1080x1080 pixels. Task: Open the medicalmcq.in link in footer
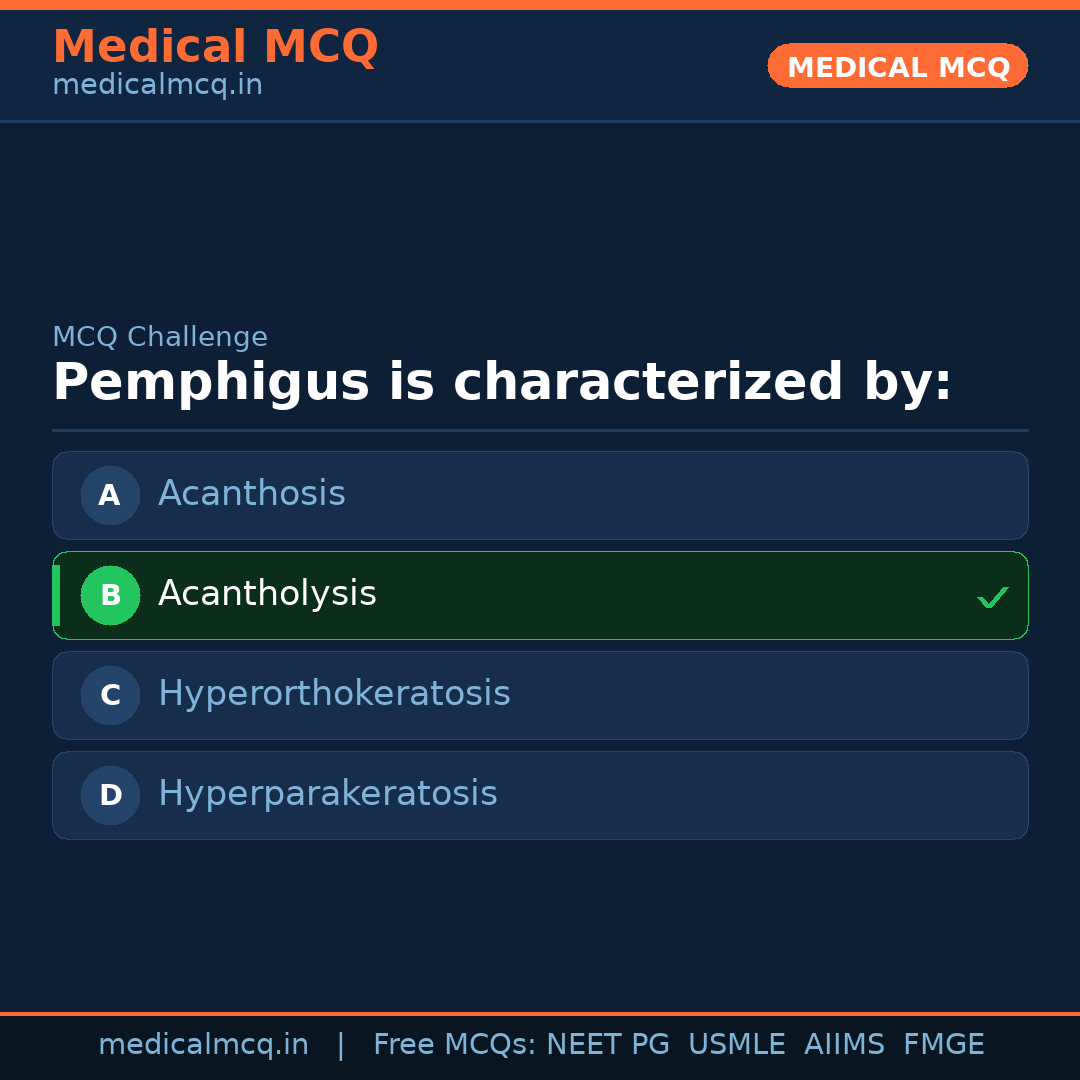[203, 1045]
